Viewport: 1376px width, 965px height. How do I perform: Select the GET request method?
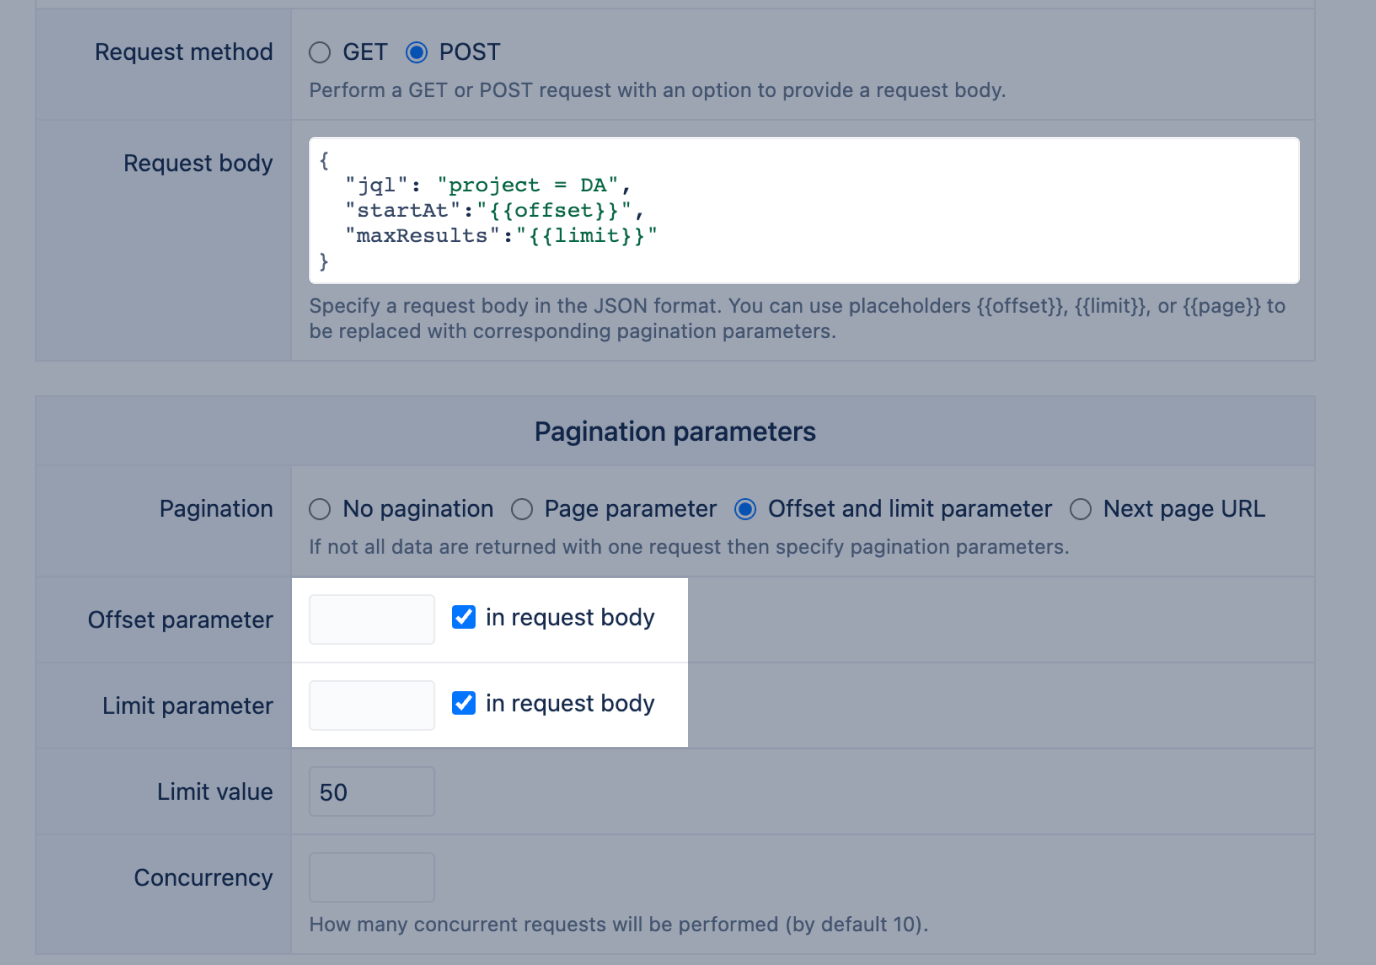point(320,52)
